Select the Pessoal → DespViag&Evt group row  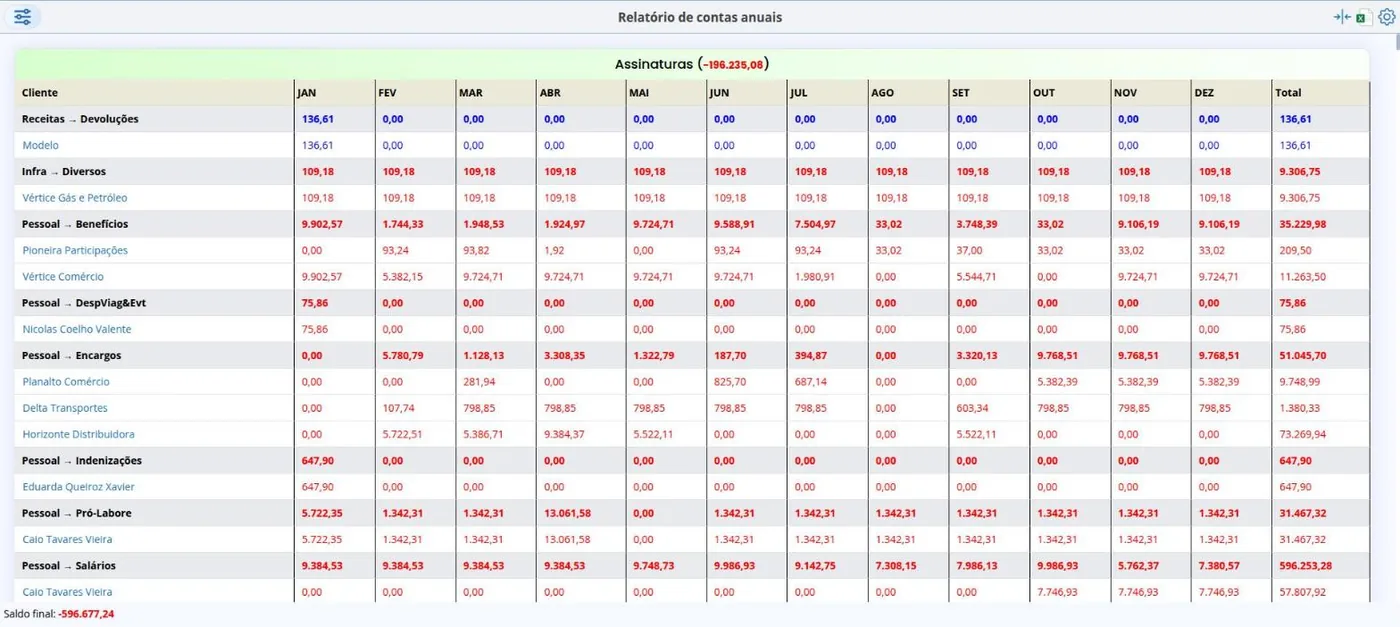(692, 303)
